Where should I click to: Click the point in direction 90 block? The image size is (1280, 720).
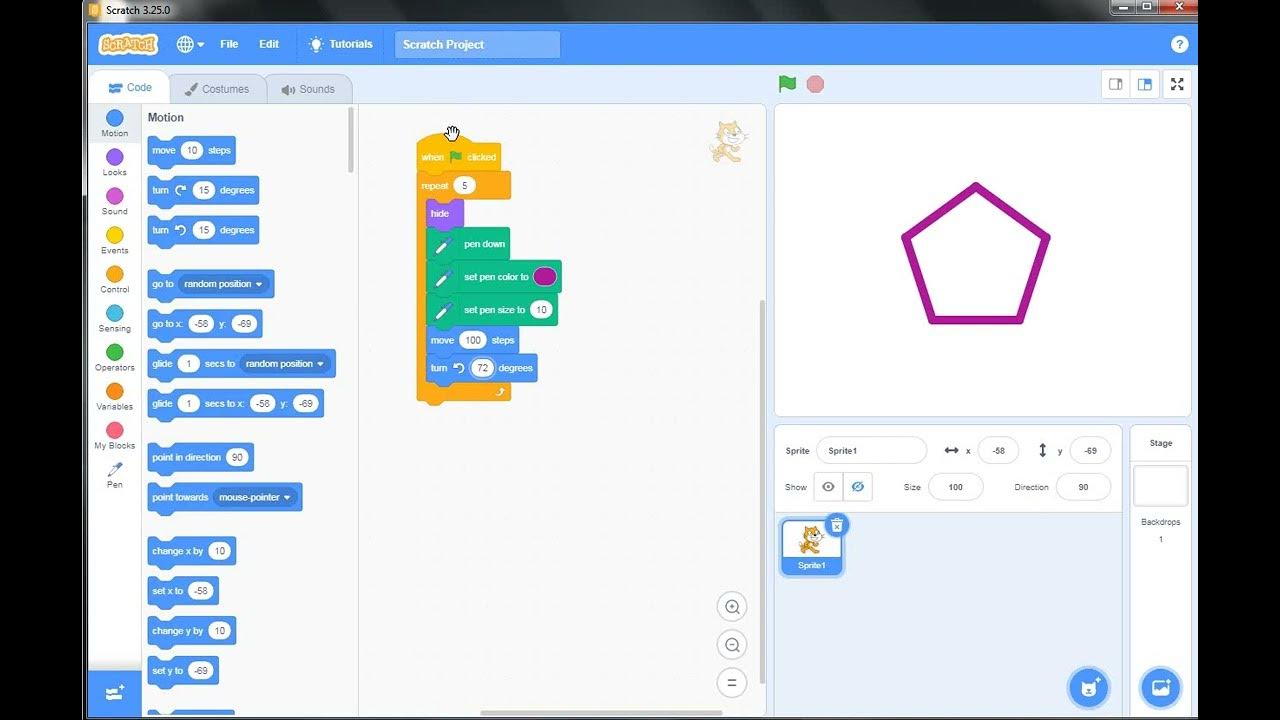pyautogui.click(x=200, y=457)
